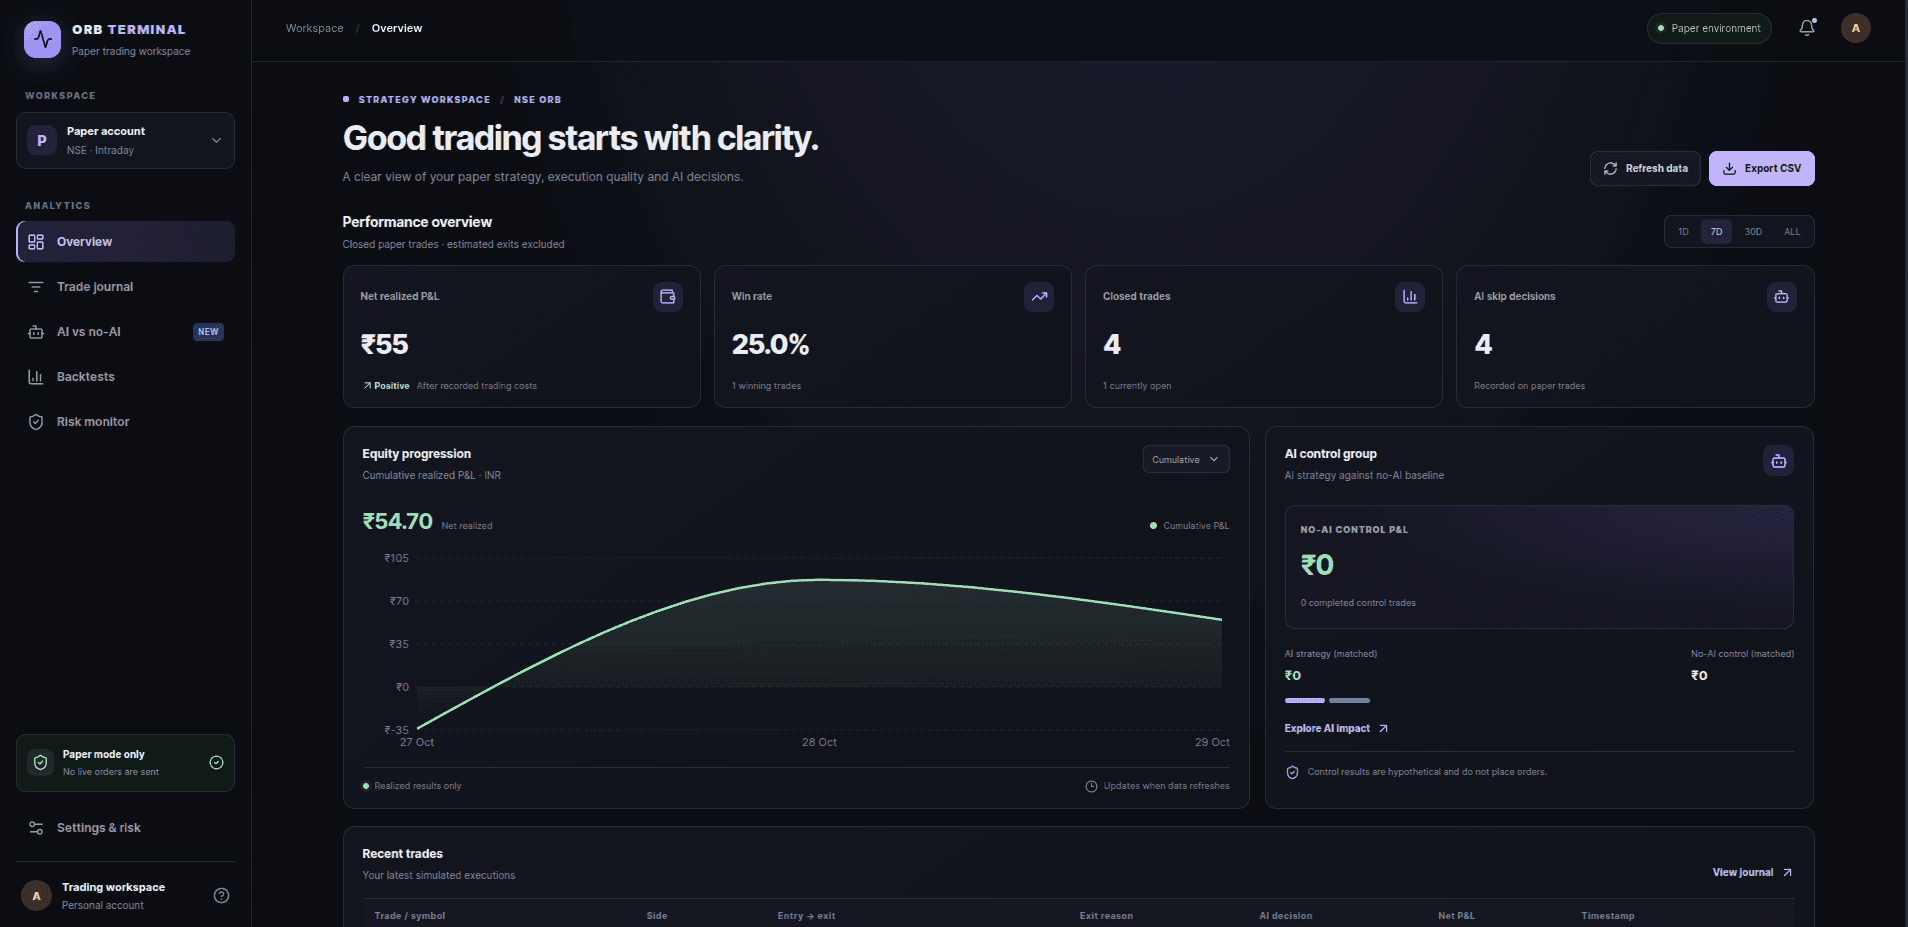Image resolution: width=1908 pixels, height=927 pixels.
Task: Click the trend icon on Win rate card
Action: point(1039,297)
